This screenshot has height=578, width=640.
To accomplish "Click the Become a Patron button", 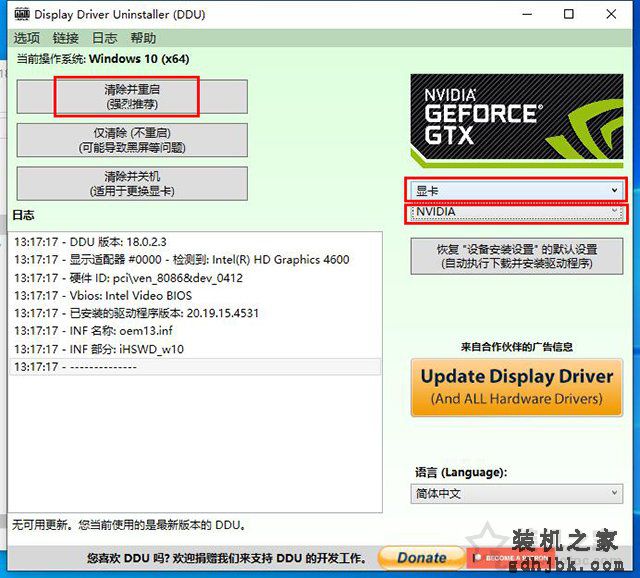I will [511, 558].
